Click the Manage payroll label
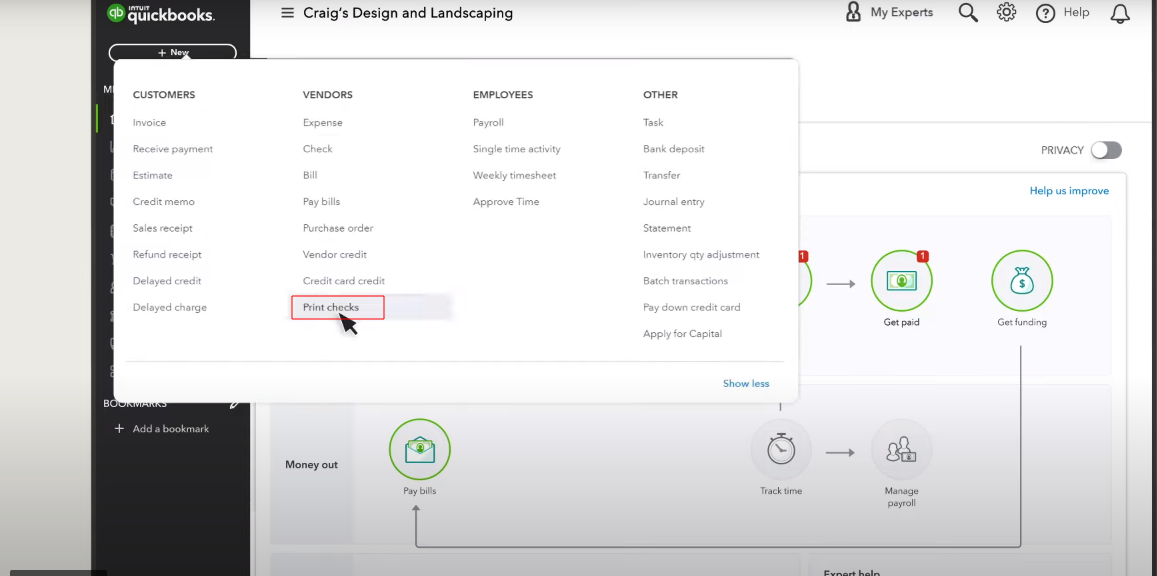This screenshot has width=1157, height=576. (902, 497)
